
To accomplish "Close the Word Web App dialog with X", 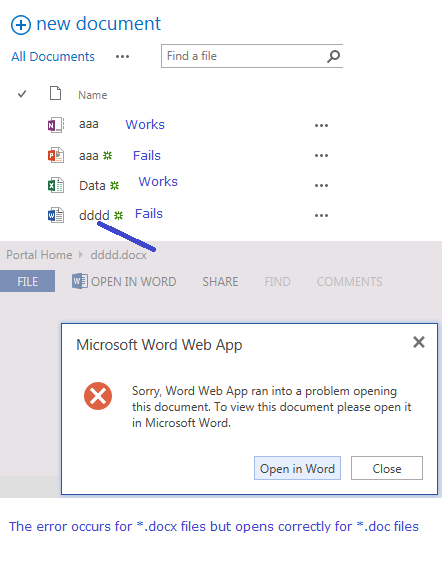I will [419, 342].
